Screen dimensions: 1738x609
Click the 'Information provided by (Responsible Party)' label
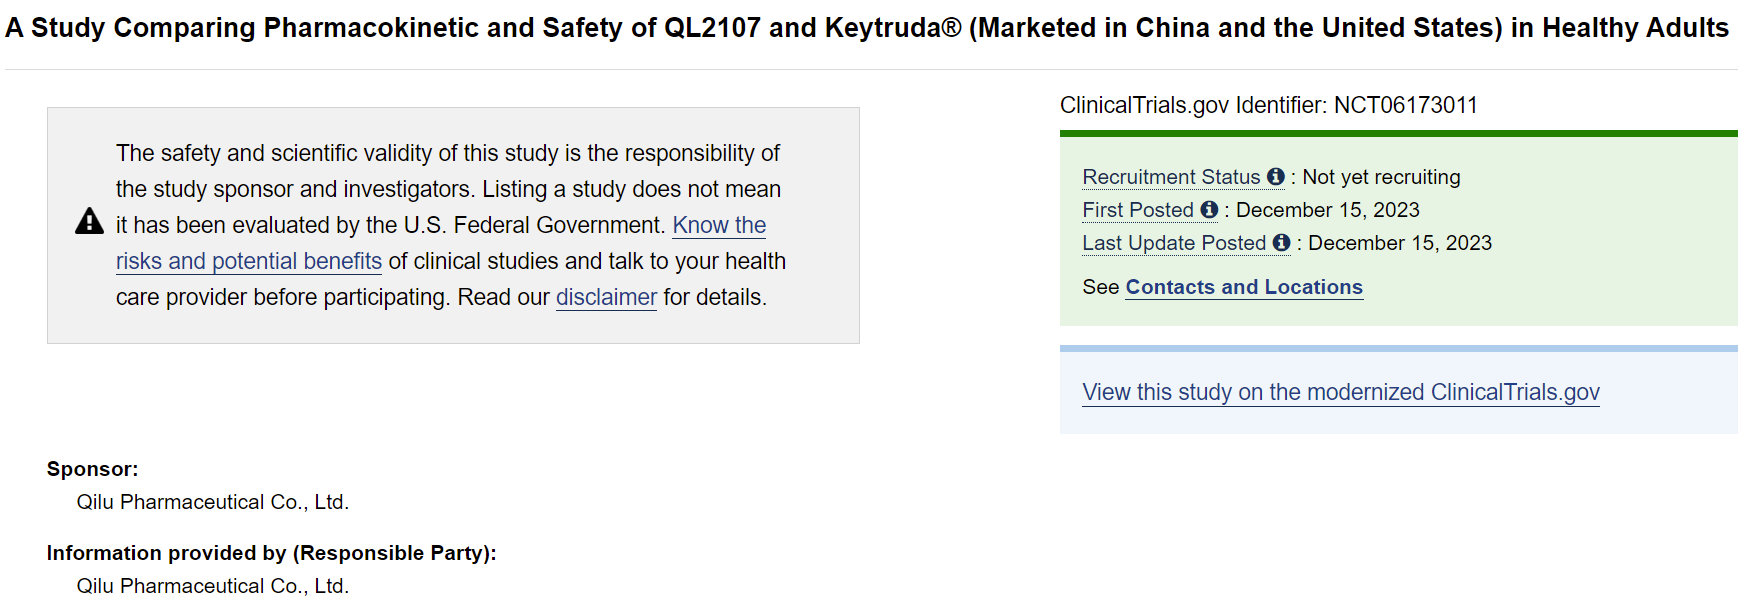click(x=271, y=553)
